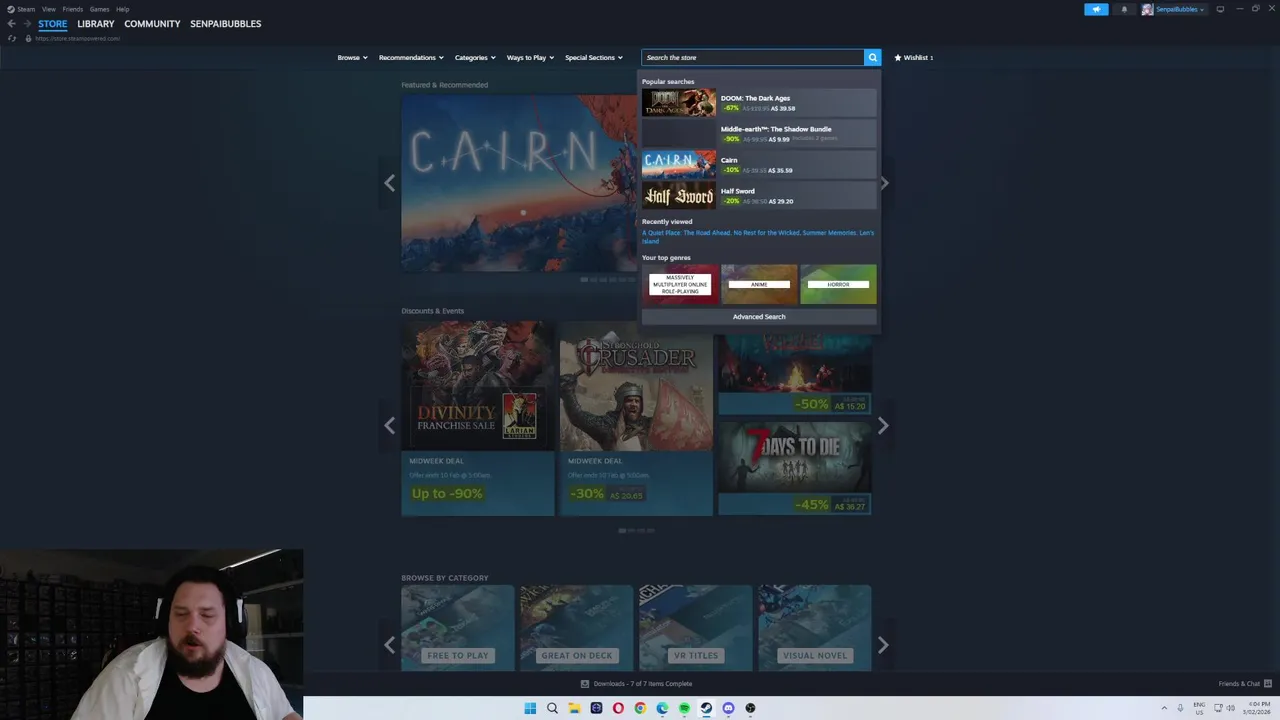Select the Massively Multiplayer Online Role-Playing genre

680,284
